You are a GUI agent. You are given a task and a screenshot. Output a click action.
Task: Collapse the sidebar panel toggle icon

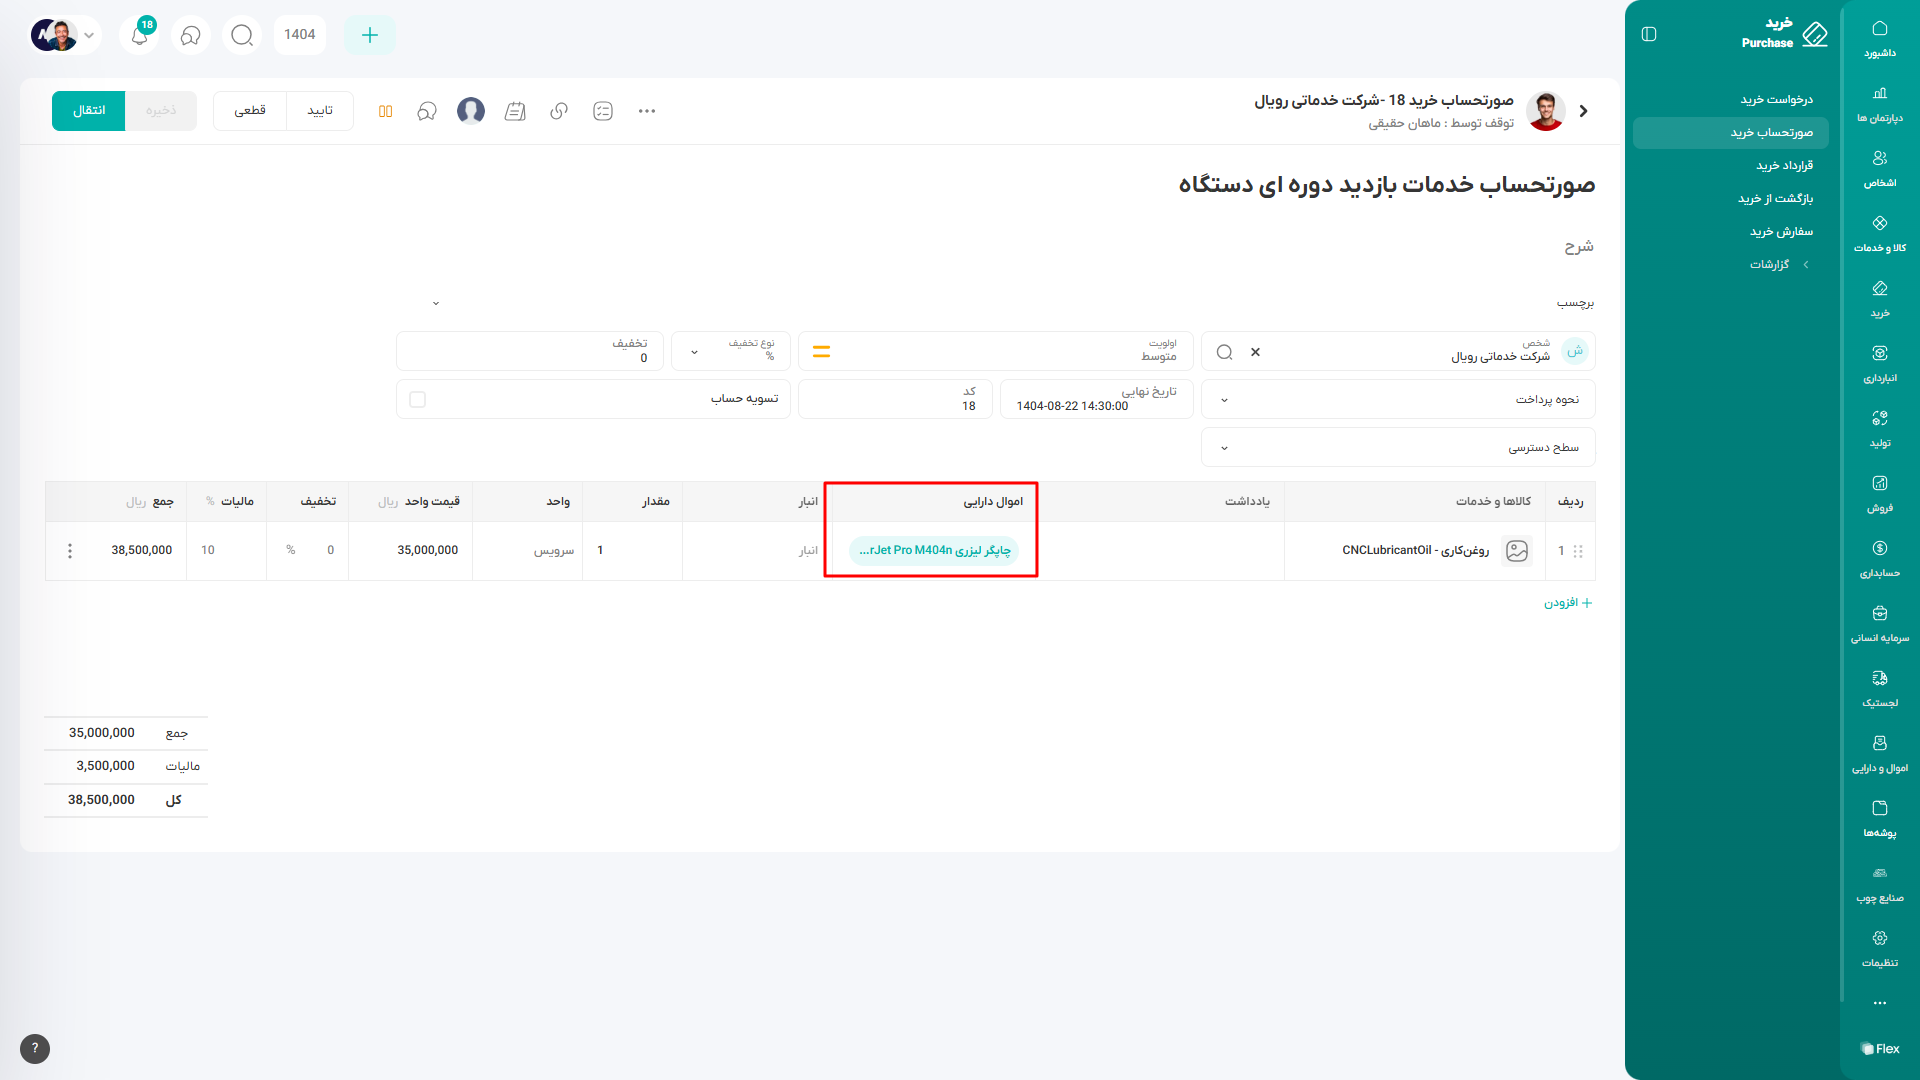coord(1649,34)
